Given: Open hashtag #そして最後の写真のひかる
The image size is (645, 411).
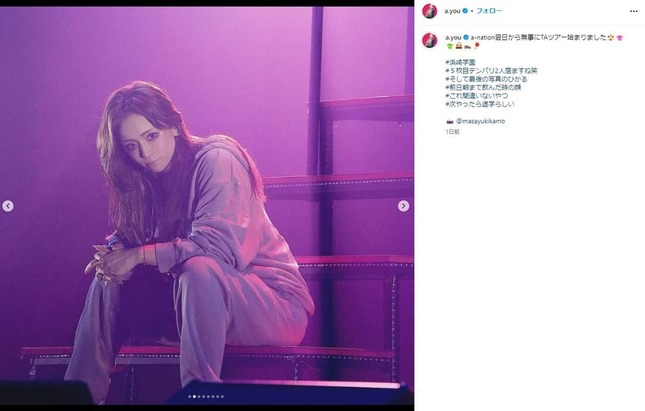Looking at the screenshot, I should 486,79.
